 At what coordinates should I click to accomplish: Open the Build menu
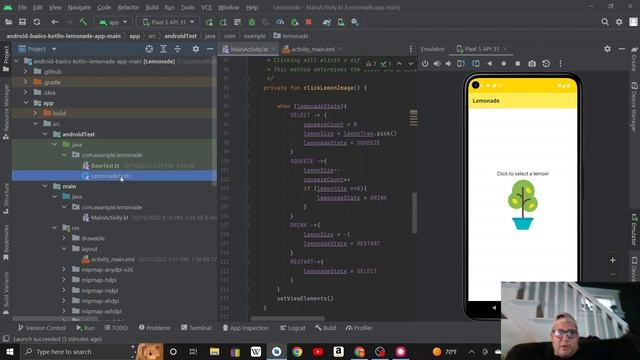pos(152,7)
